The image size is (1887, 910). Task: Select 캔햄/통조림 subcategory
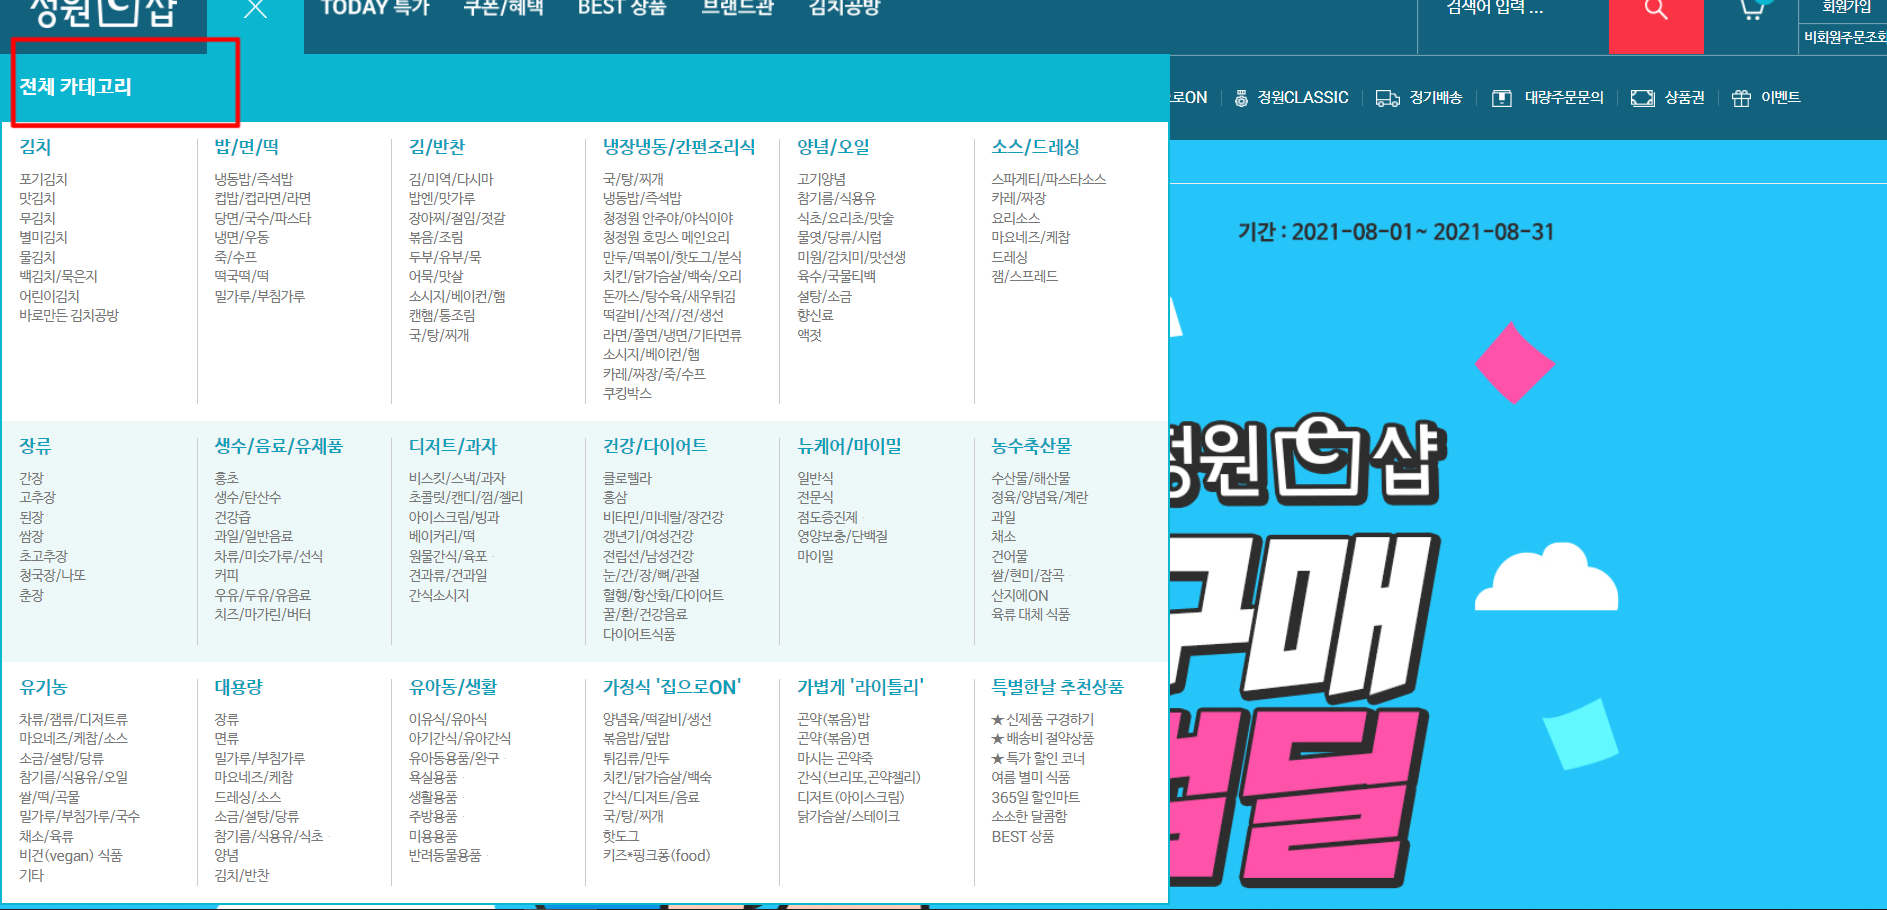coord(442,316)
